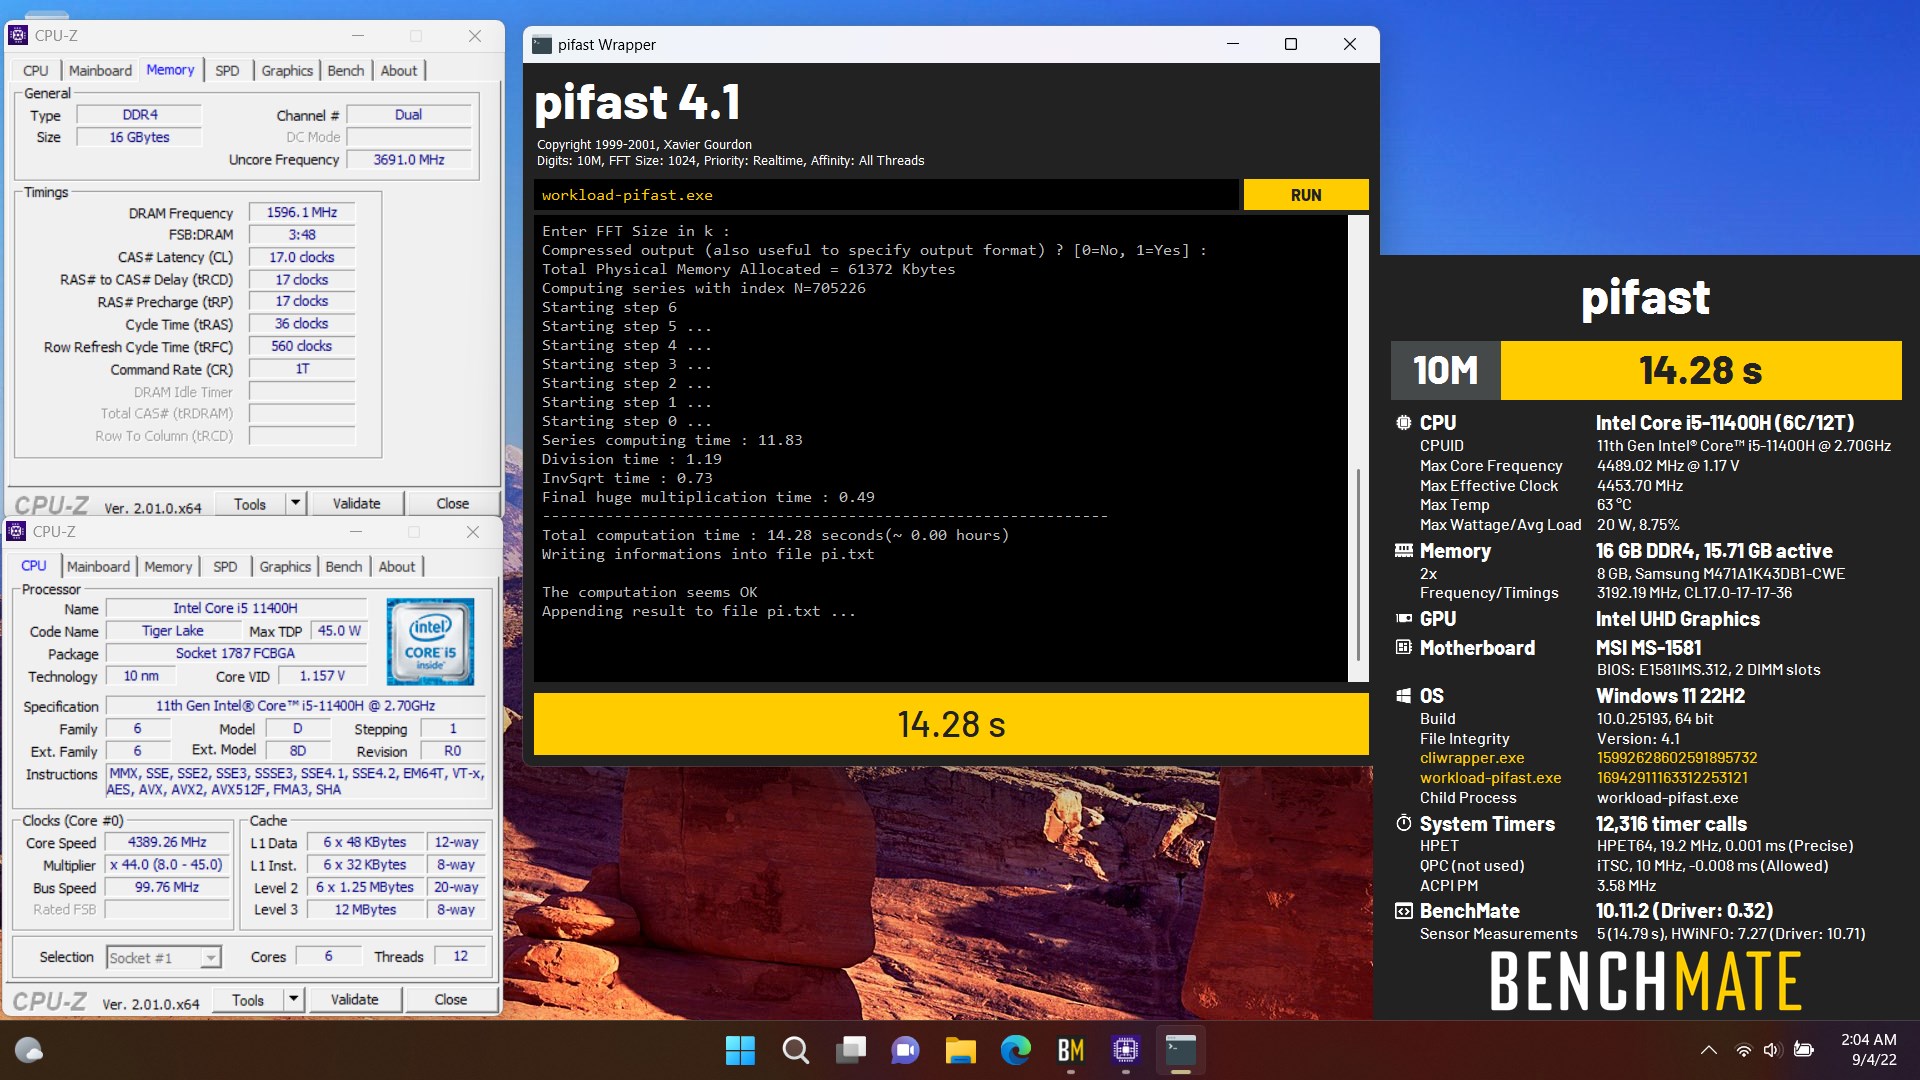1920x1080 pixels.
Task: Select Memory tab in bottom CPU-Z window
Action: 168,566
